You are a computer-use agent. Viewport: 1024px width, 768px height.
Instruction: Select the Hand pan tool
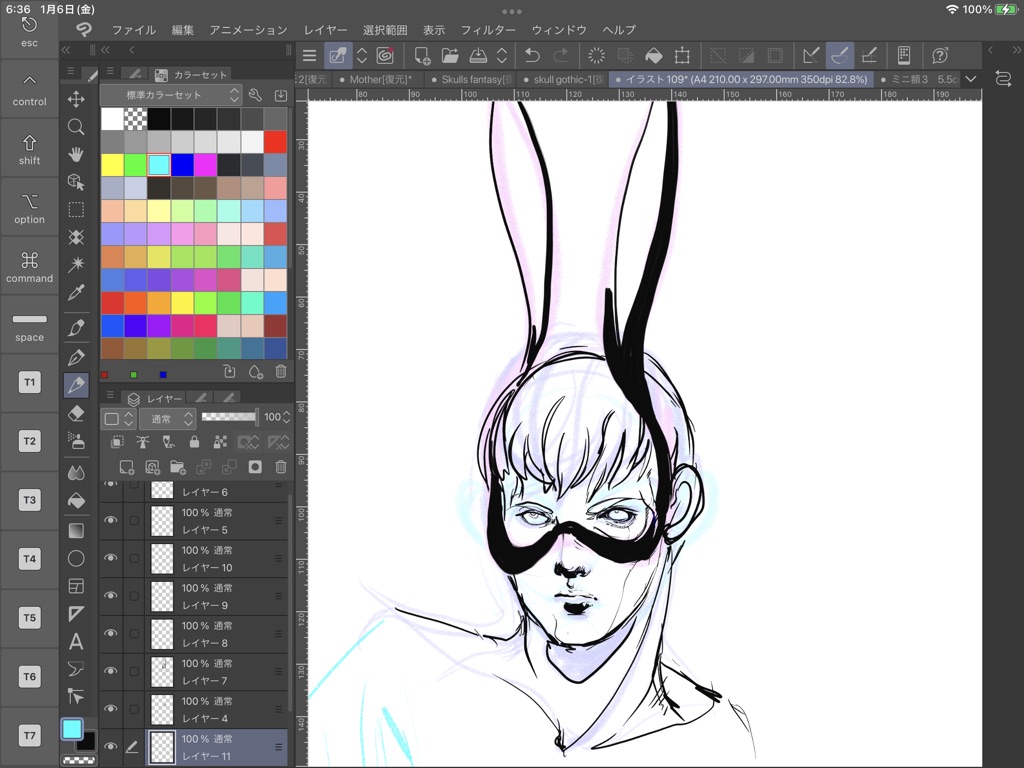(x=76, y=155)
